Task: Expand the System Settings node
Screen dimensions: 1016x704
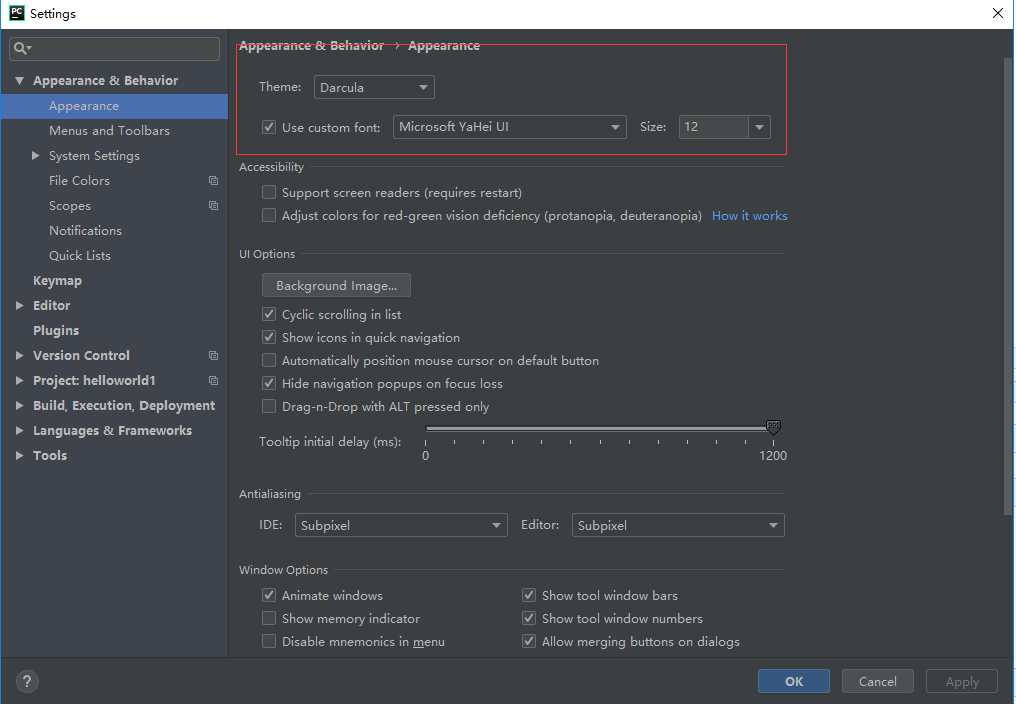Action: pyautogui.click(x=36, y=156)
